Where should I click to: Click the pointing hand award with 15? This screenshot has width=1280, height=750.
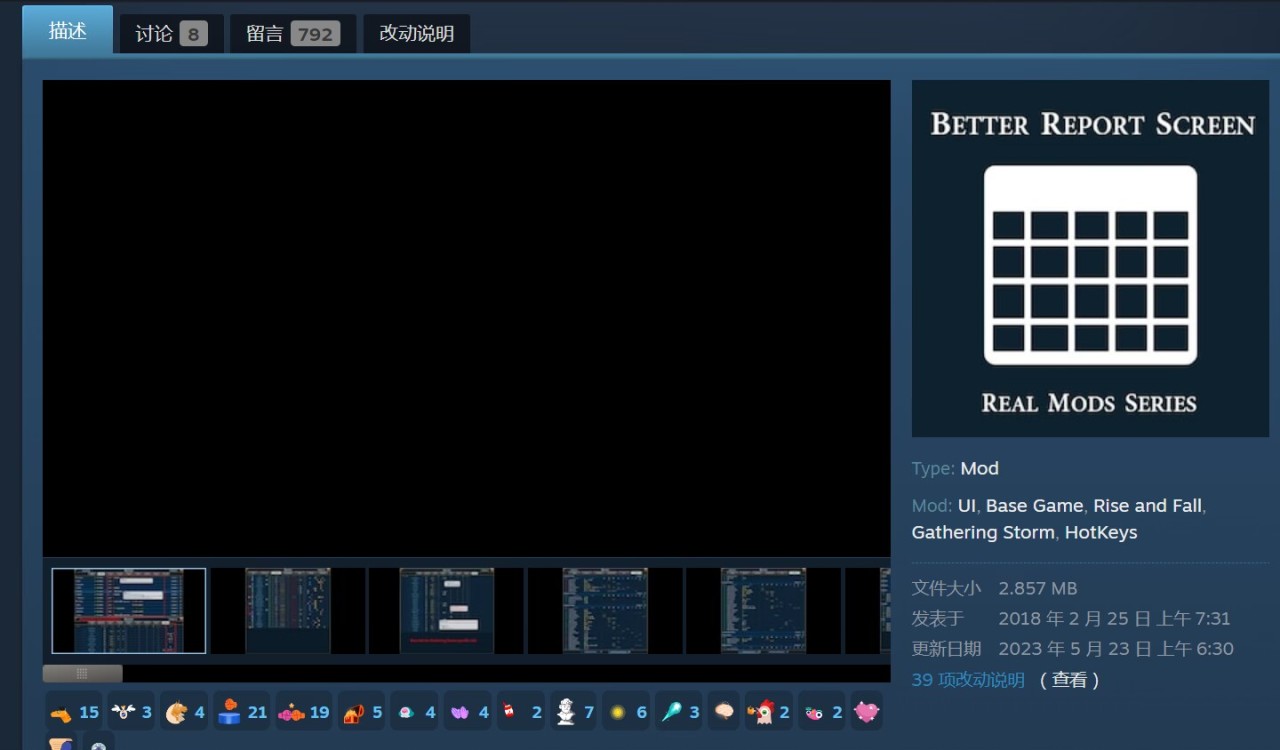coord(74,712)
